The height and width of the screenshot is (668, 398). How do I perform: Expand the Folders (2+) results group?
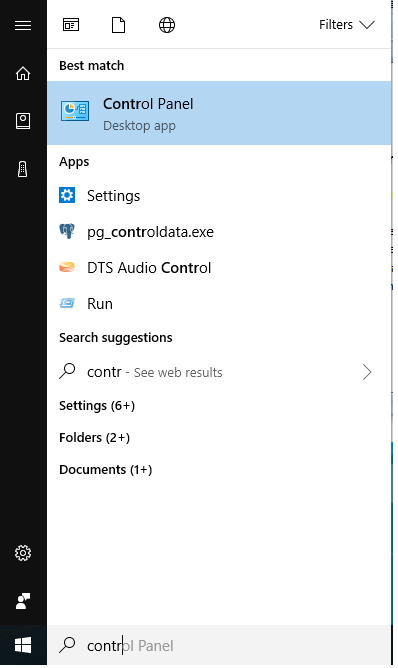(95, 439)
